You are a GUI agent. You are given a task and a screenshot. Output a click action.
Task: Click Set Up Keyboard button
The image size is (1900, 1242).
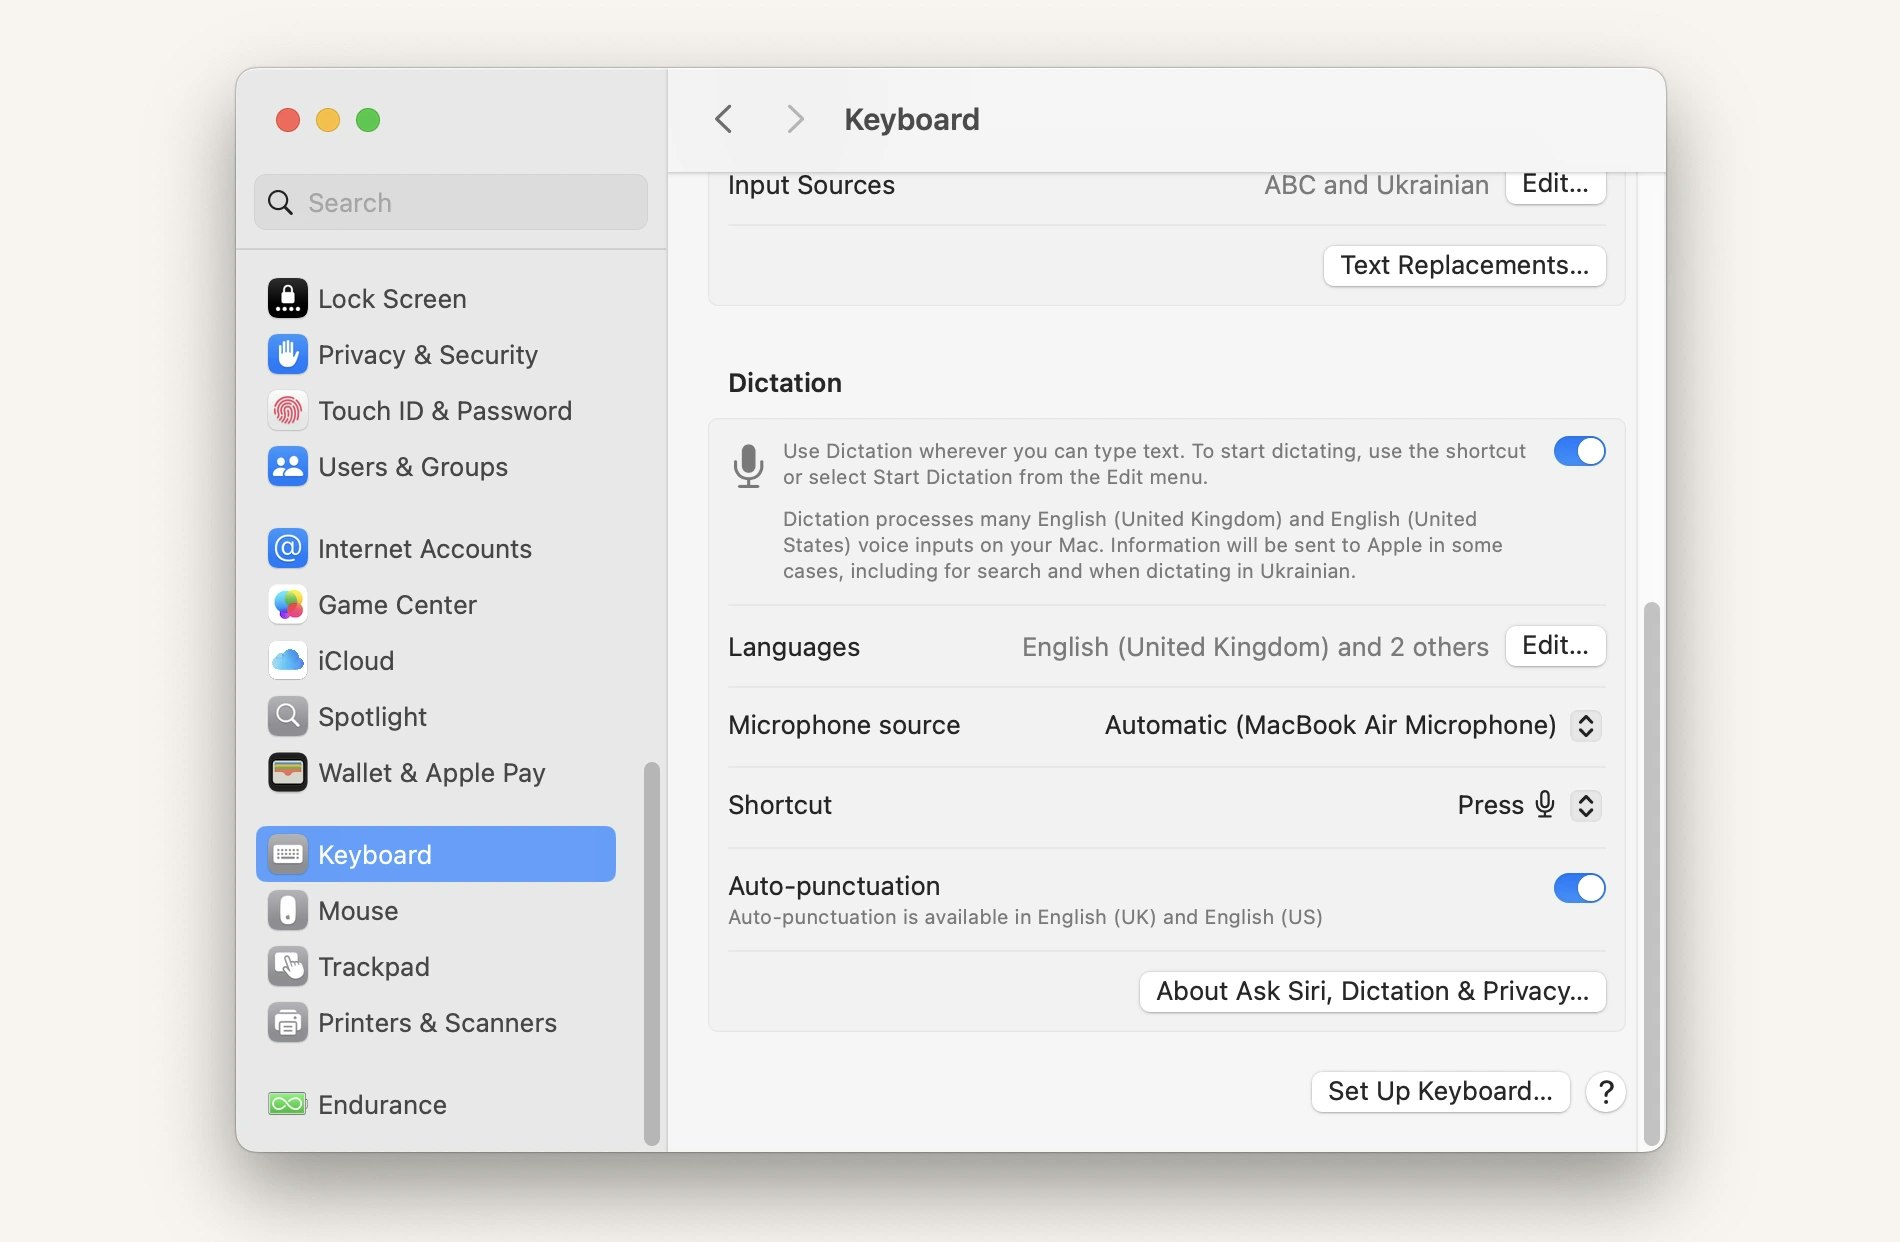click(x=1440, y=1092)
